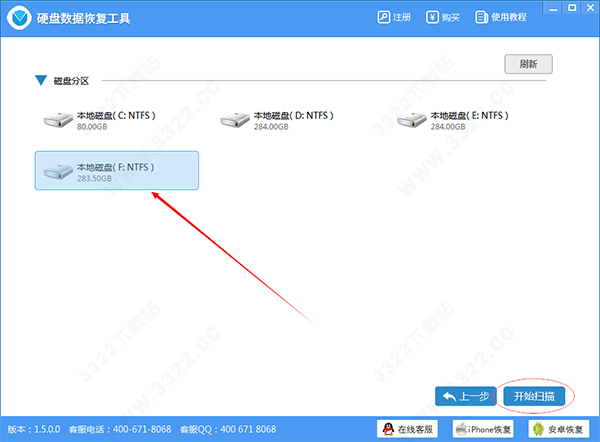Click the 开始扫描 start scan button
Viewport: 600px width, 442px height.
[534, 396]
